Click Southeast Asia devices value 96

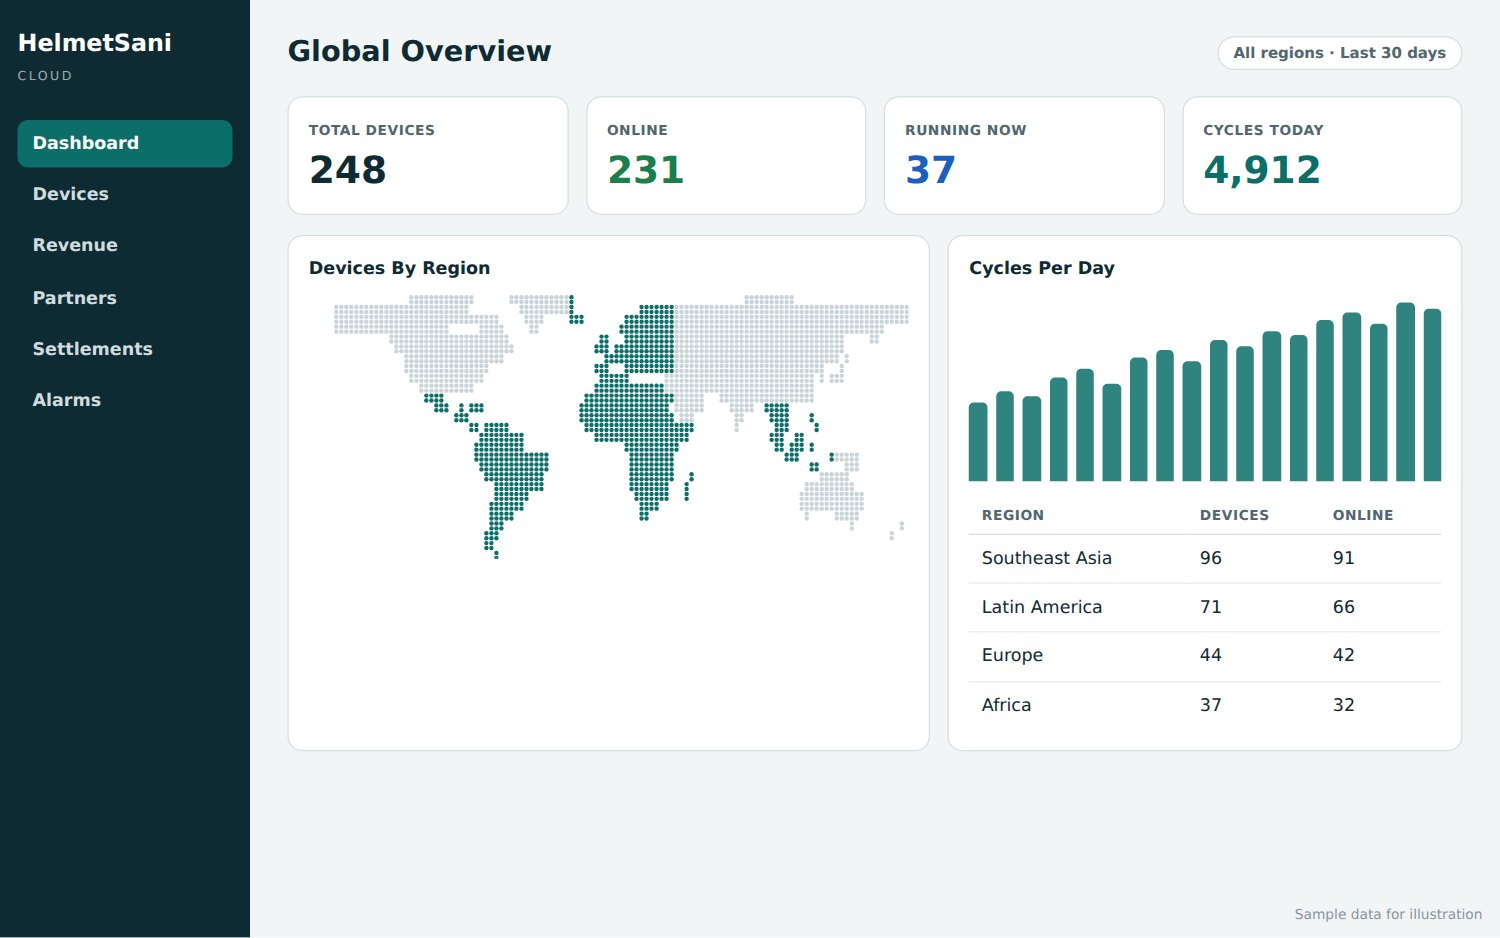(1211, 558)
